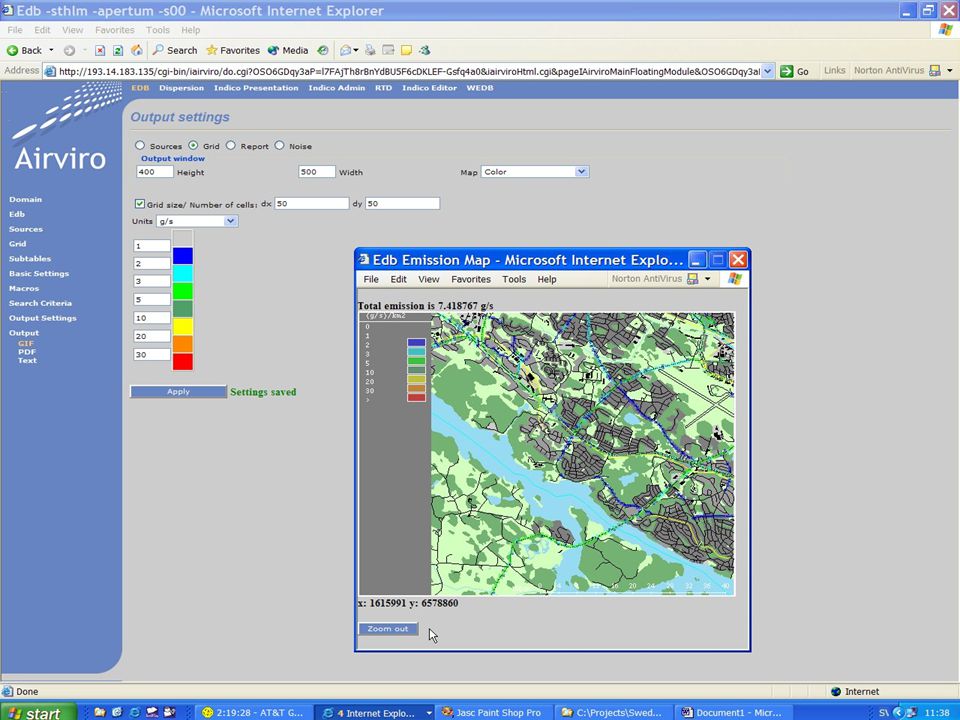Click the blue color swatch beside value 1

183,255
